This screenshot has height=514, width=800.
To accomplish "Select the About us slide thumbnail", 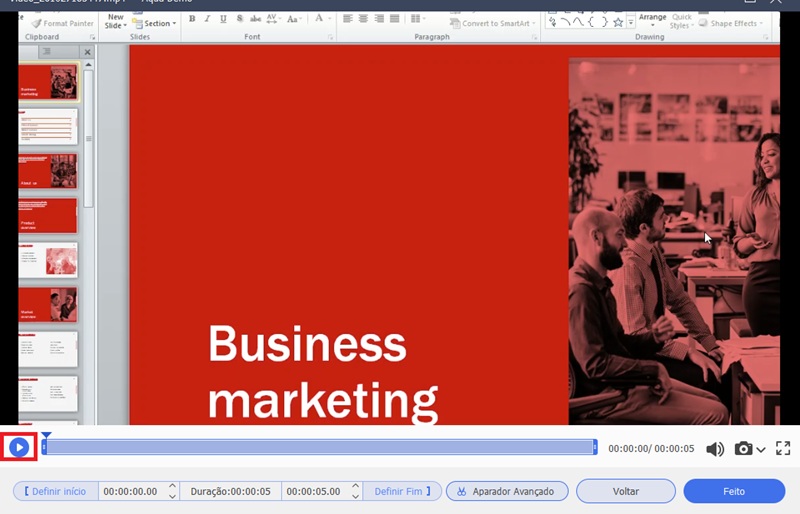I will (x=48, y=171).
